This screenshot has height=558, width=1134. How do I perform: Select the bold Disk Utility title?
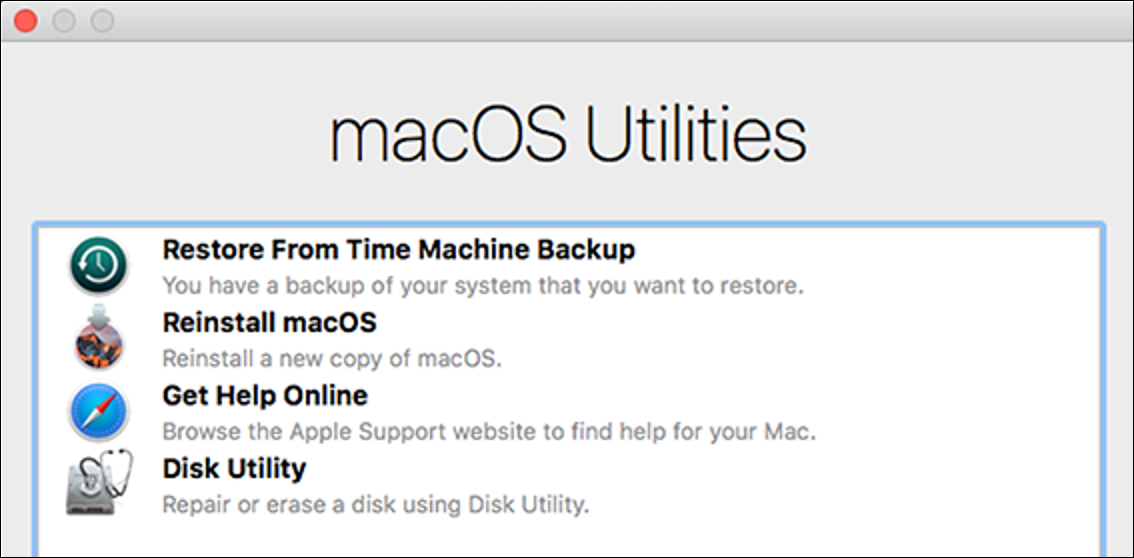coord(234,469)
